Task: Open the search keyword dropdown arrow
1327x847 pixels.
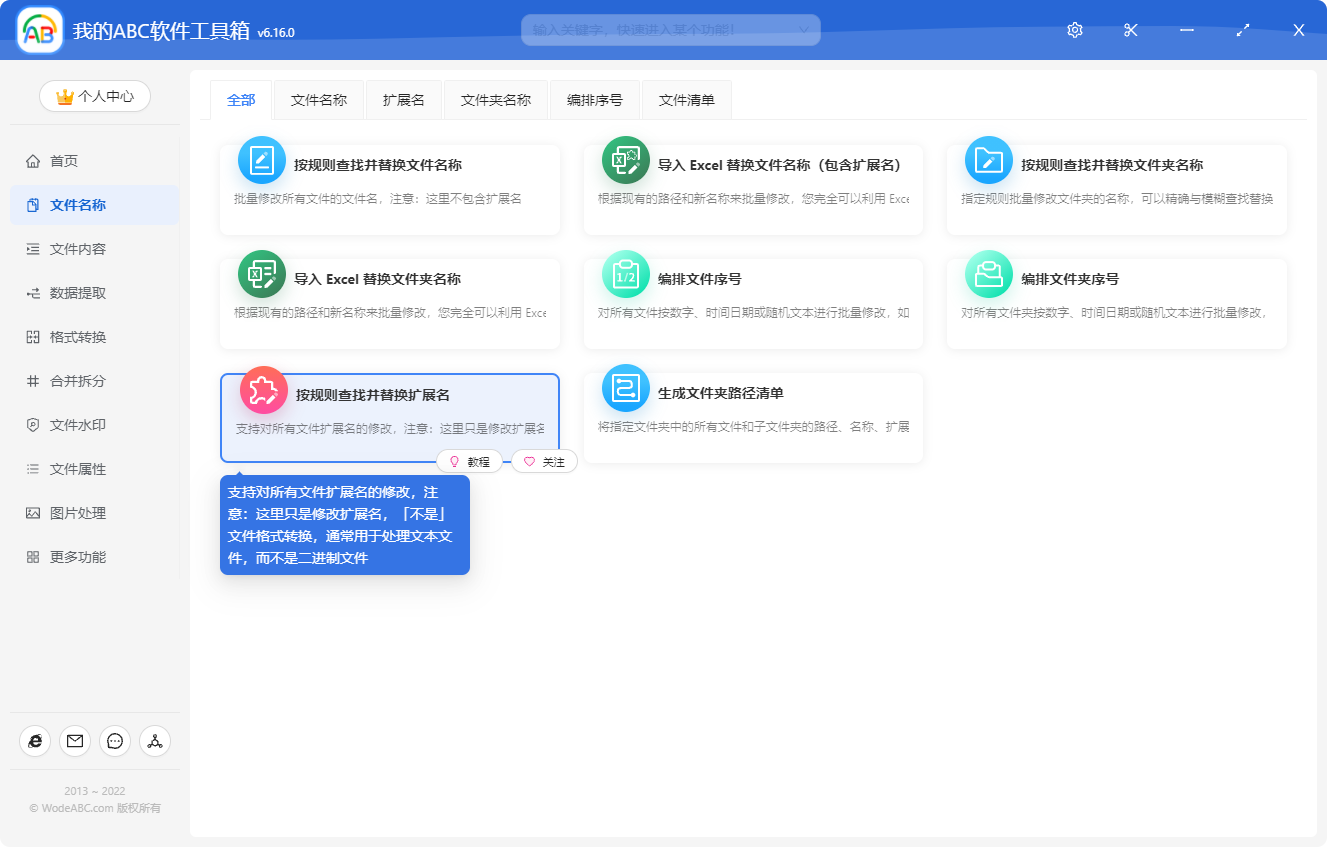Action: 806,30
